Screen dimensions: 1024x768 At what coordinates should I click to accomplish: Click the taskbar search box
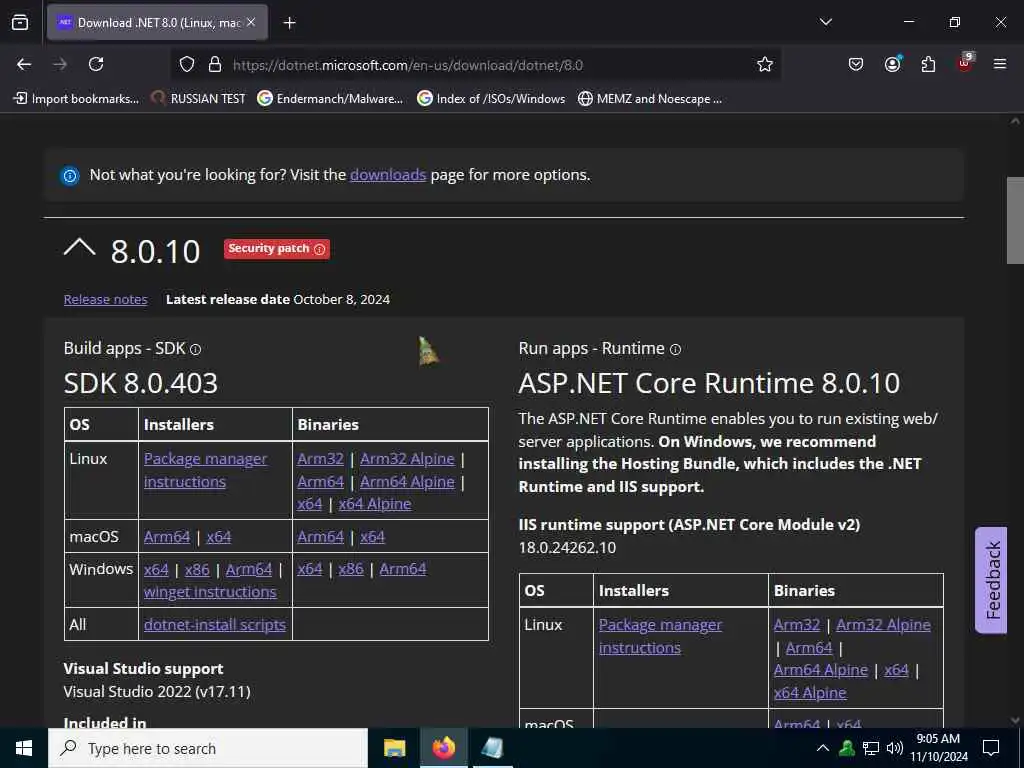[208, 748]
